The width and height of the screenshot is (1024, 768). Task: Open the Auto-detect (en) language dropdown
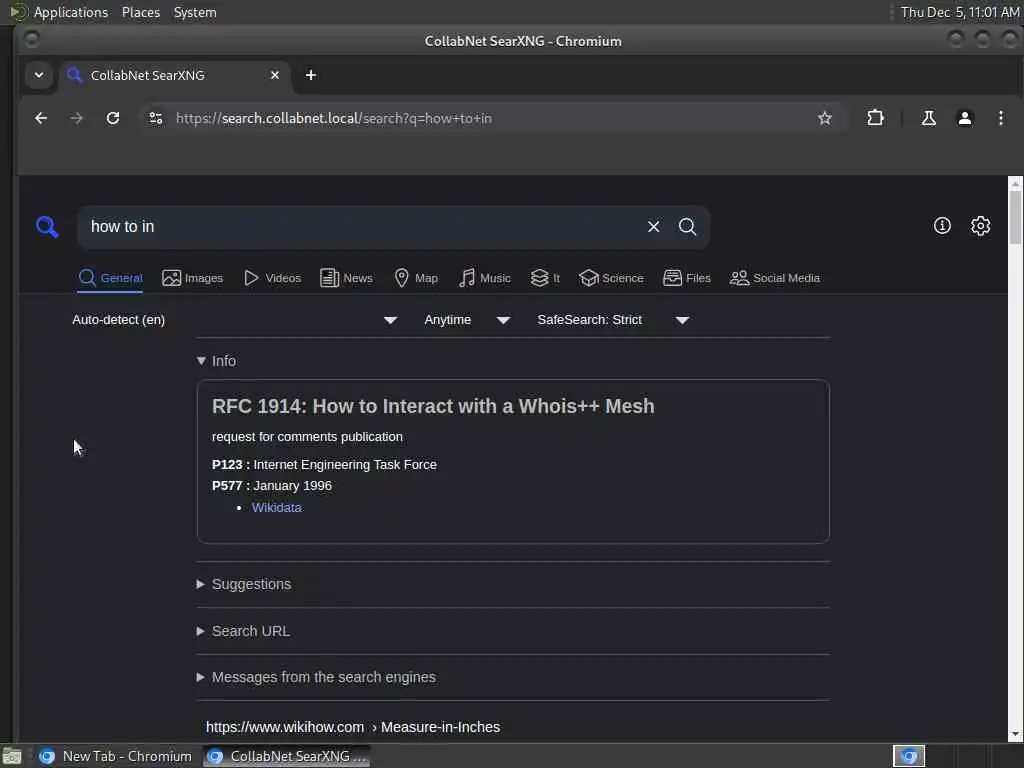pos(234,320)
